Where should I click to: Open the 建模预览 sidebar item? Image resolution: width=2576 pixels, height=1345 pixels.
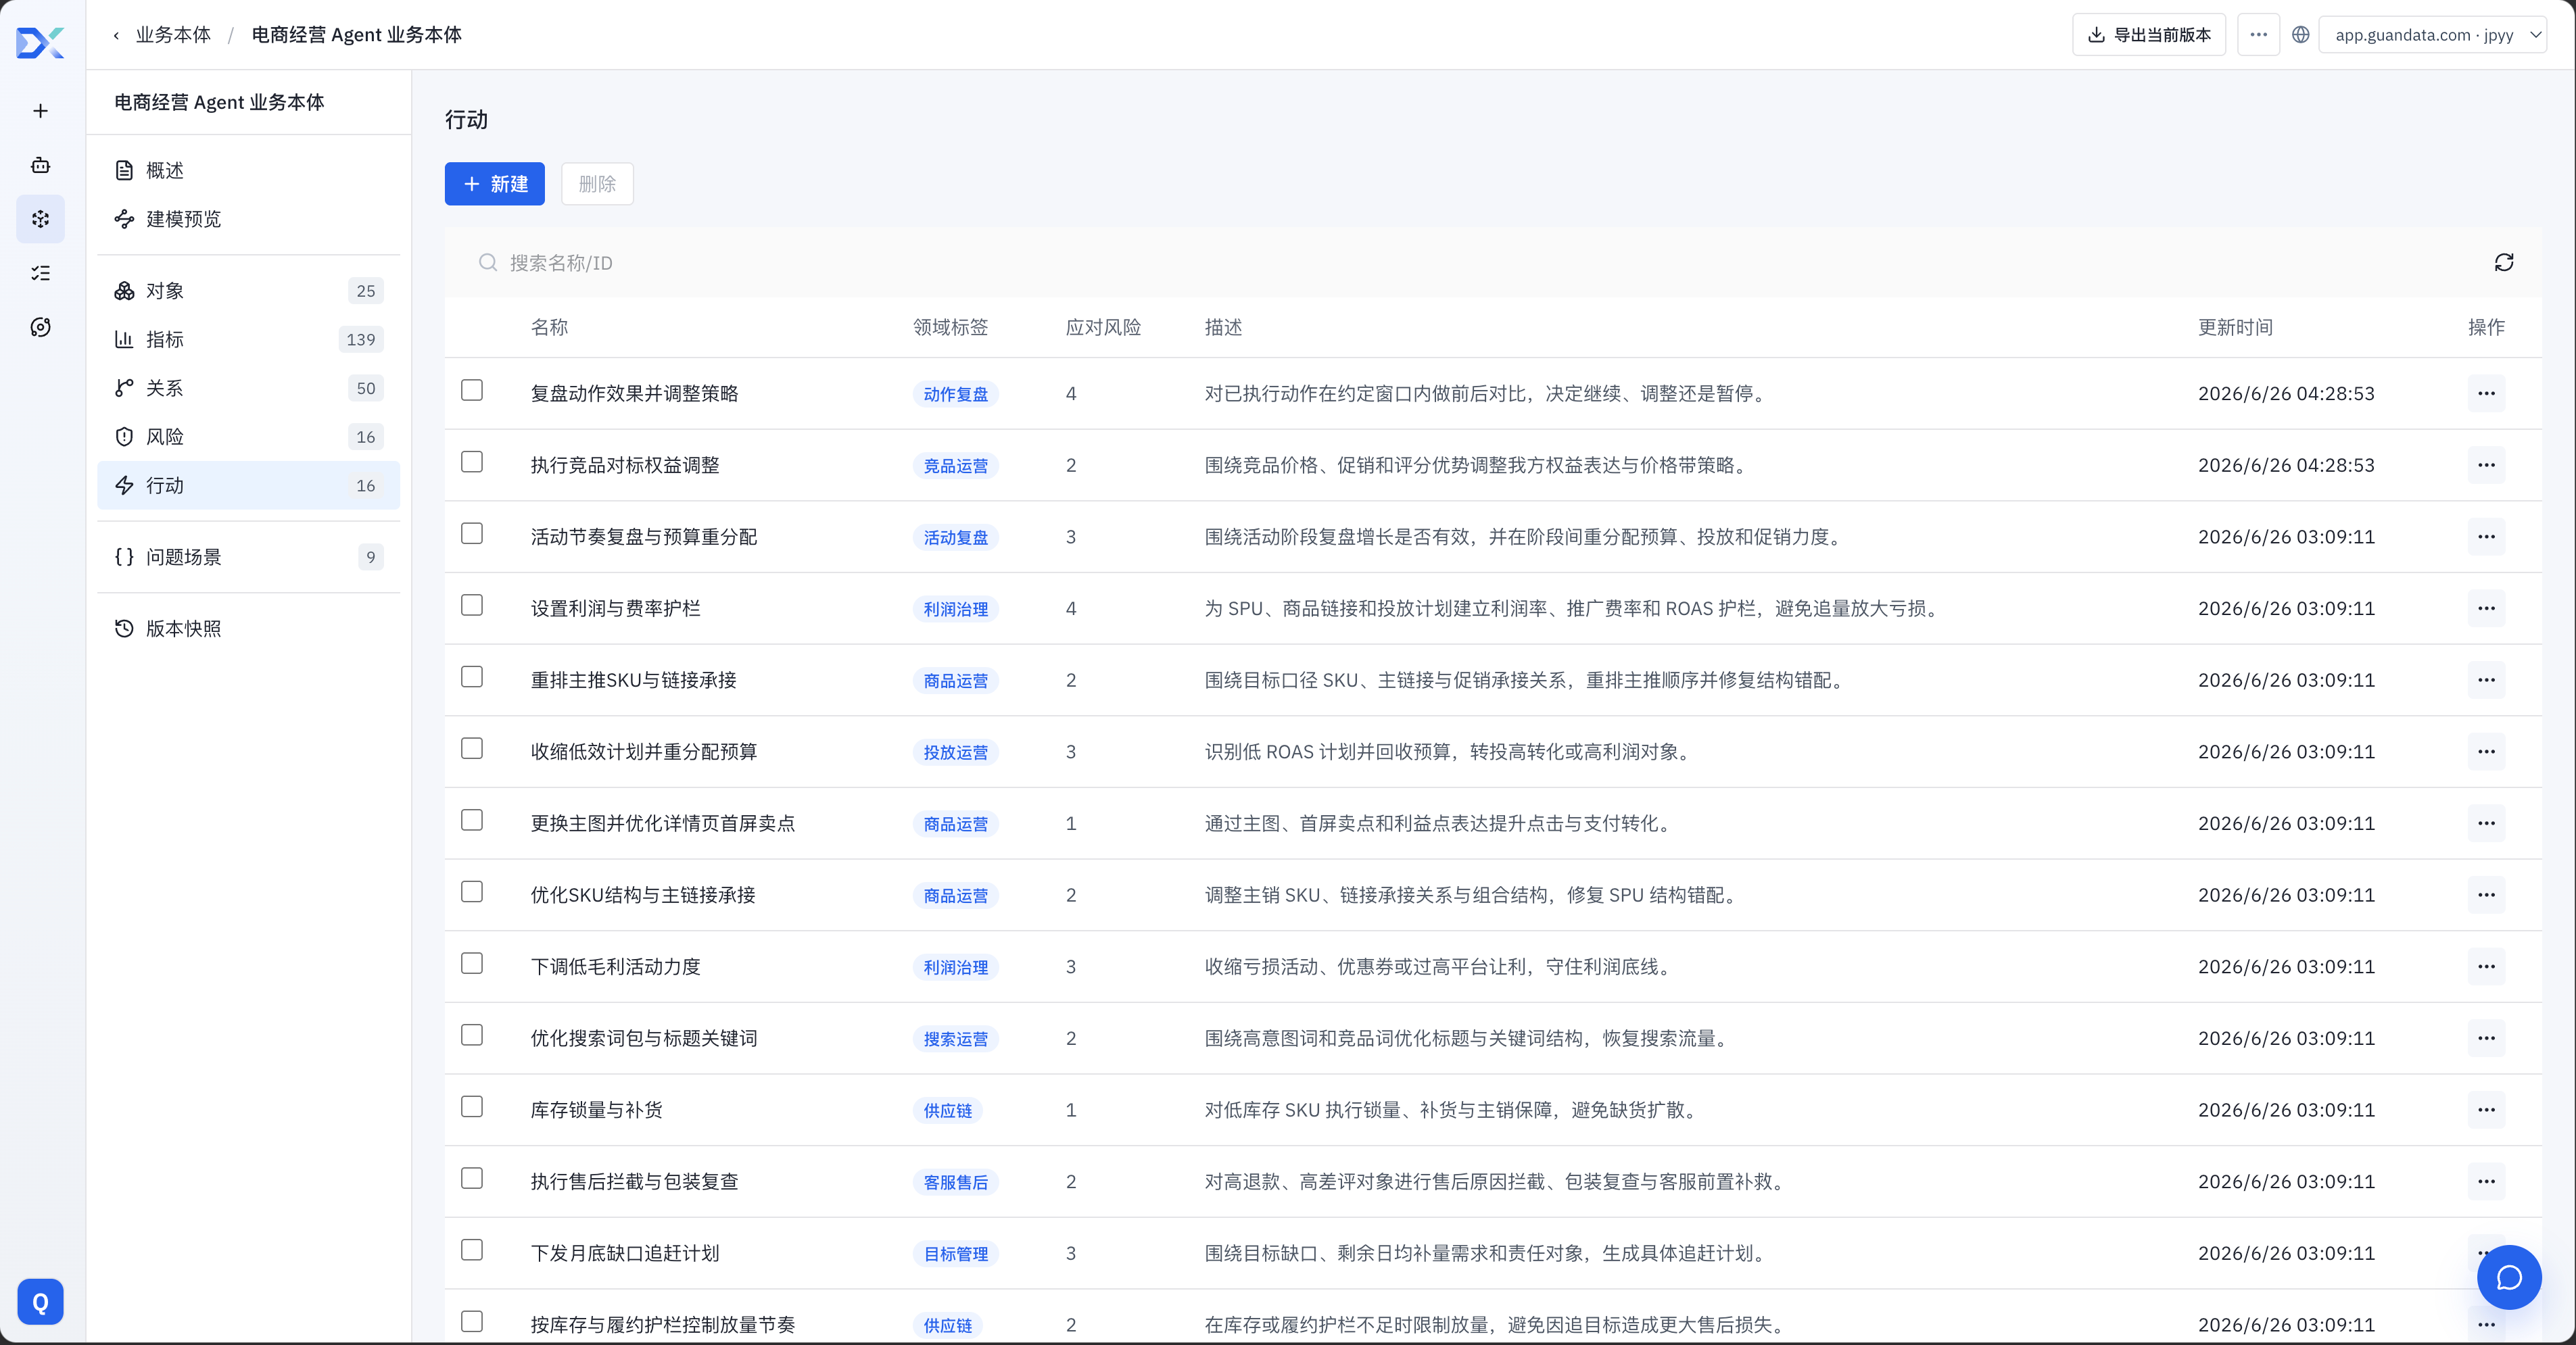(x=248, y=219)
